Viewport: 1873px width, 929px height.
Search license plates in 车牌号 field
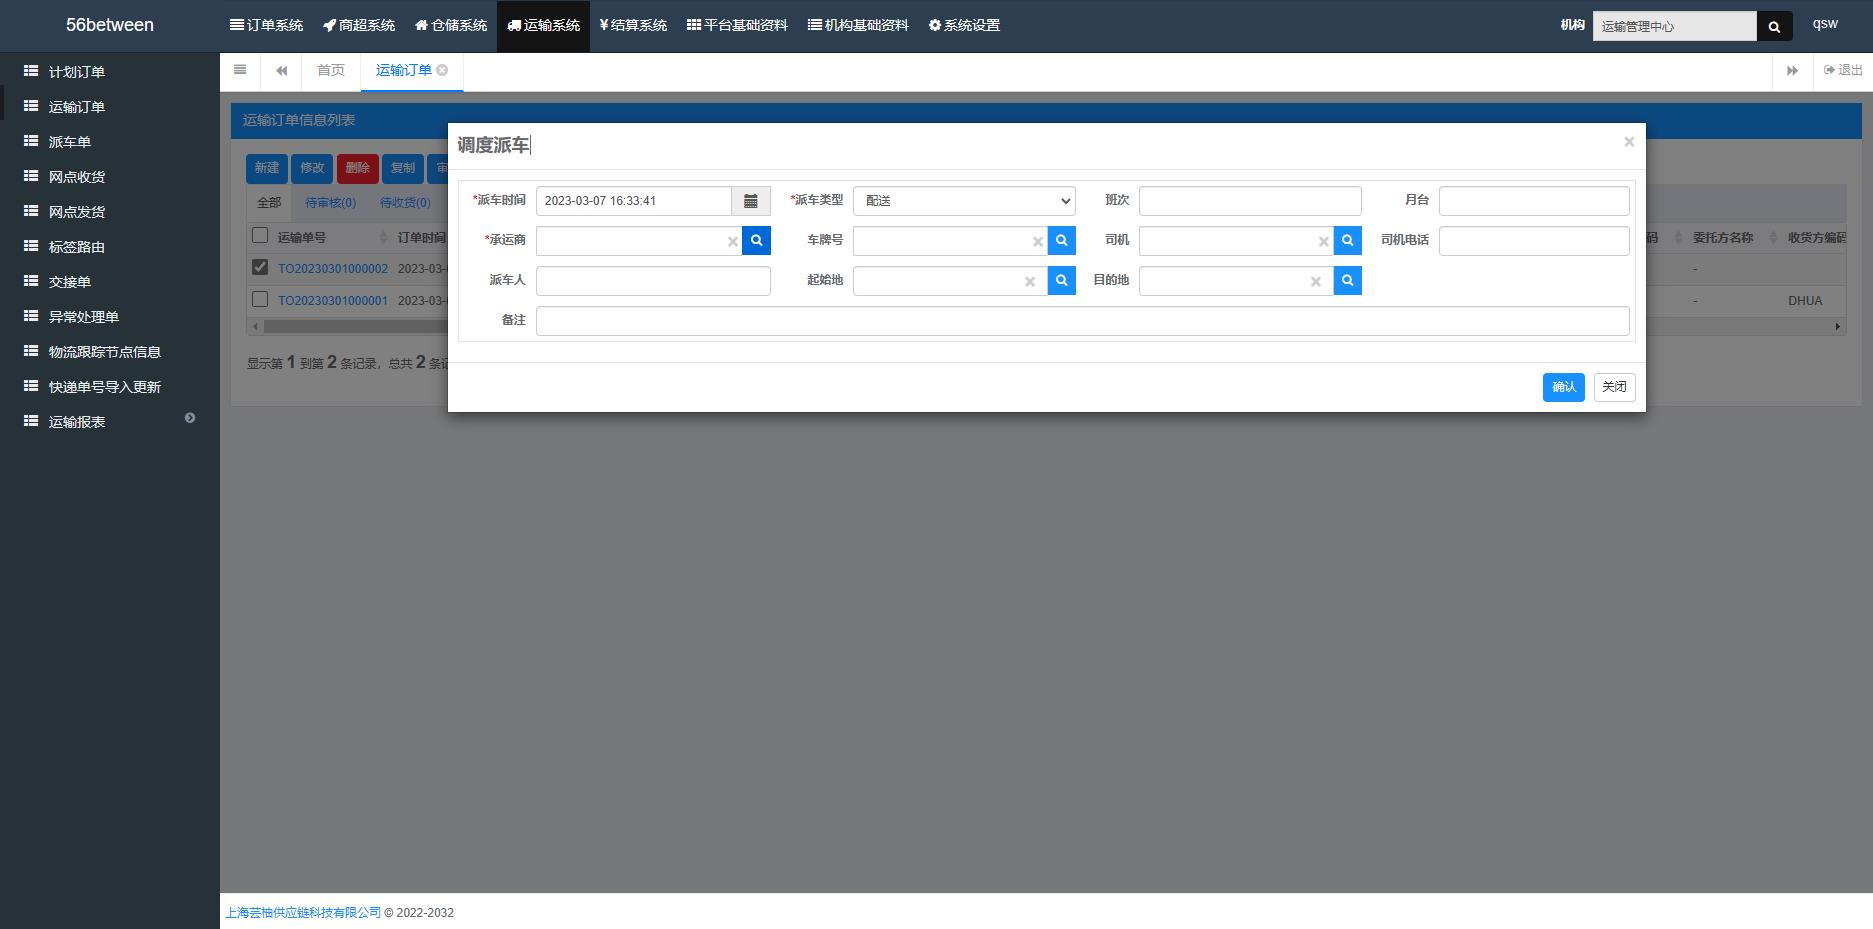click(x=1062, y=241)
